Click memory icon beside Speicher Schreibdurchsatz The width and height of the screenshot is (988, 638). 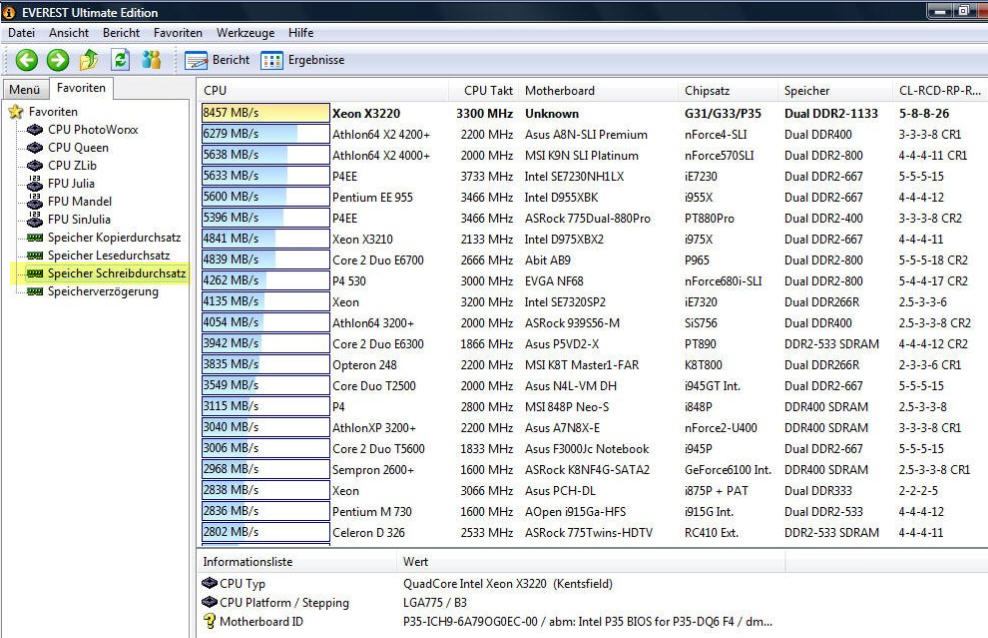[x=35, y=273]
